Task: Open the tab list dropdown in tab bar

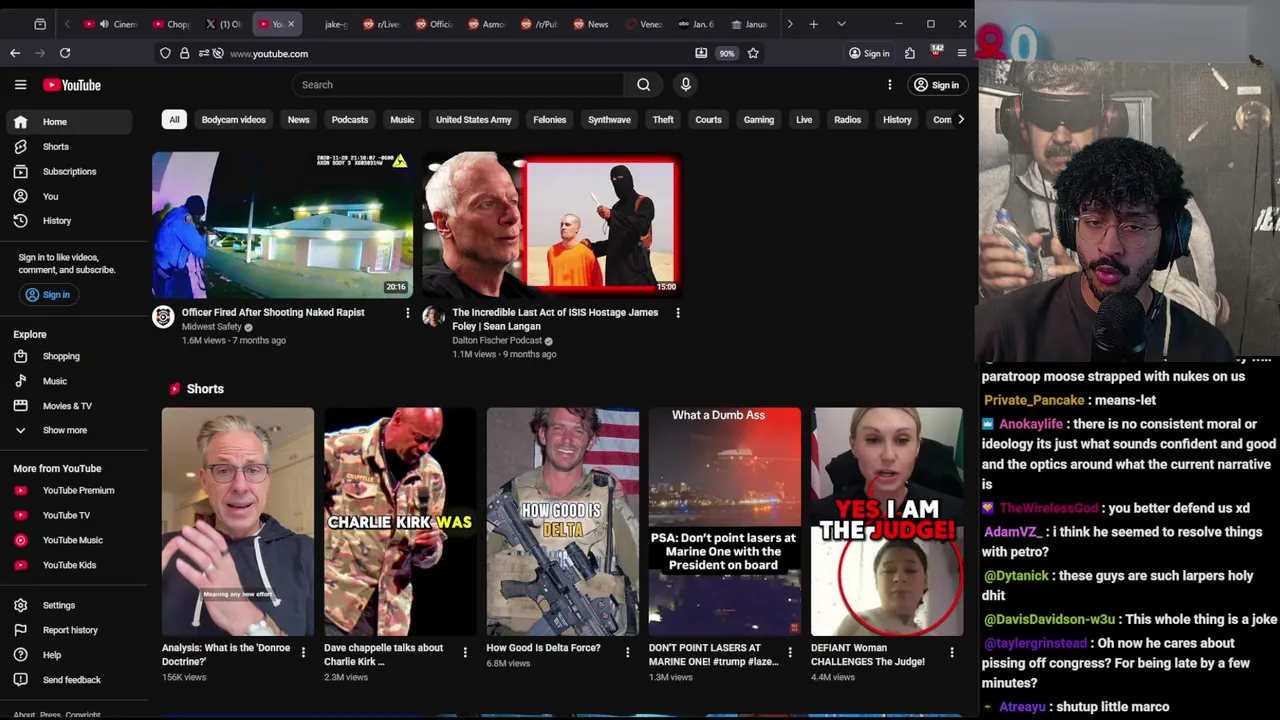Action: coord(841,24)
